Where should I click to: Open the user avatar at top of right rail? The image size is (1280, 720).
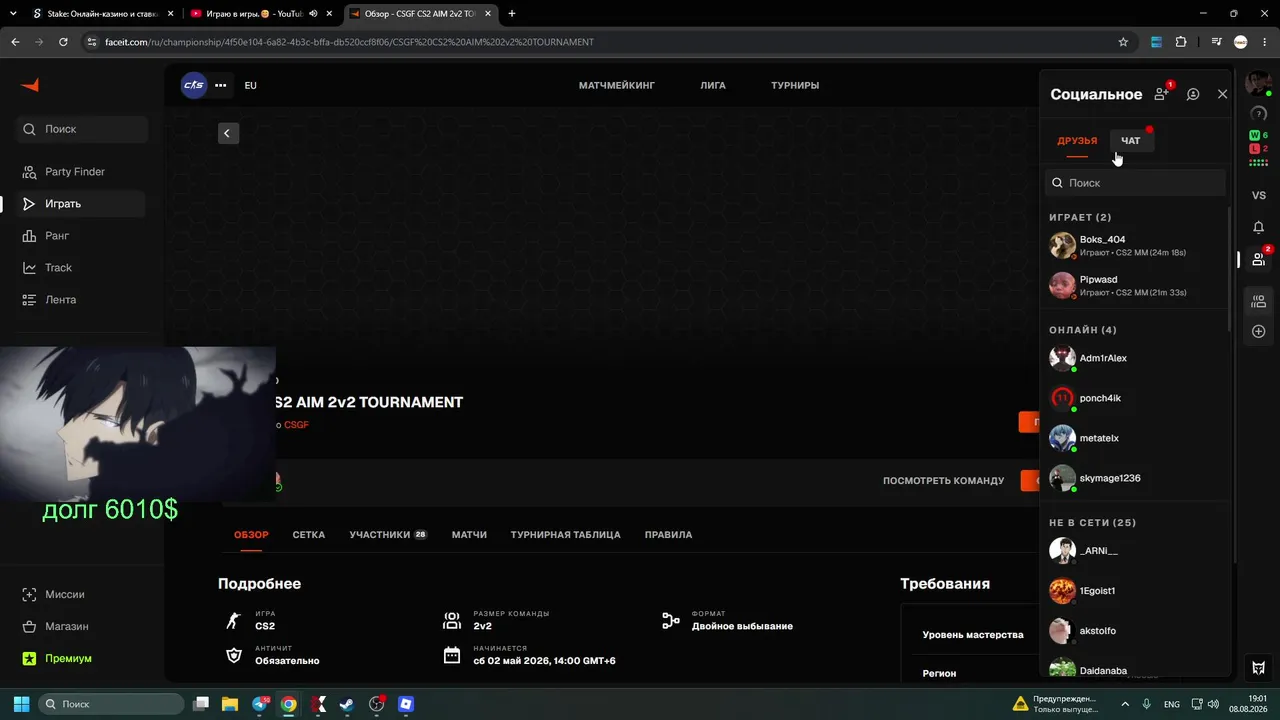coord(1258,84)
